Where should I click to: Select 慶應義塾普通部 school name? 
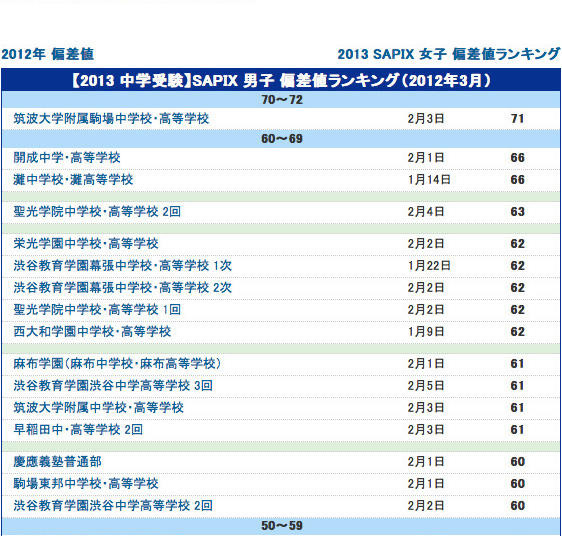click(57, 462)
